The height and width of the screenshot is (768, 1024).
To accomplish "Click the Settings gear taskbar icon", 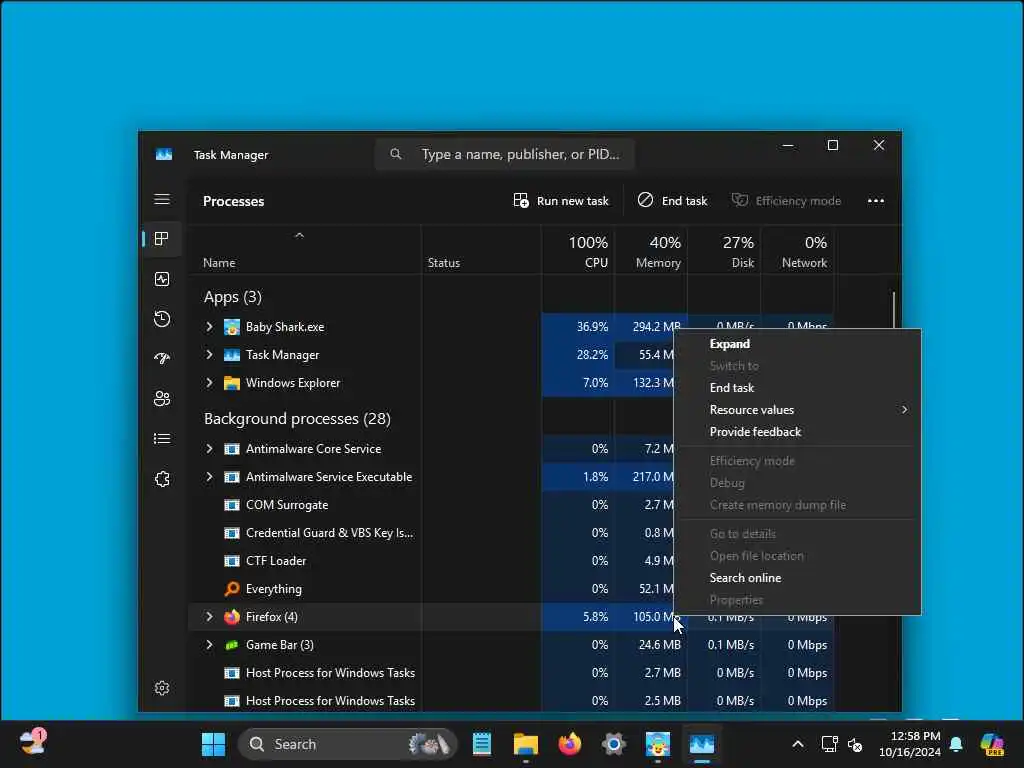I will tap(614, 744).
